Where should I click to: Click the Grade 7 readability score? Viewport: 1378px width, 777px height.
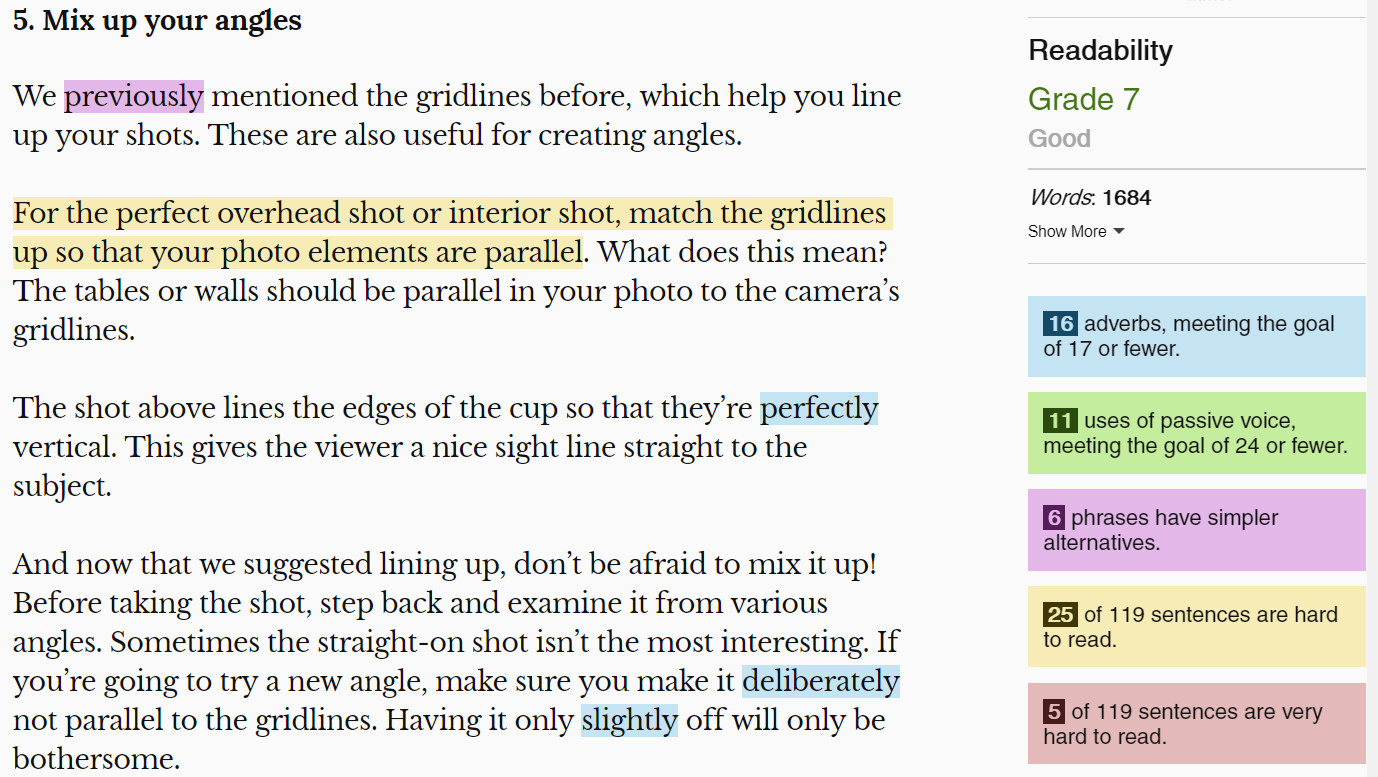pos(1083,99)
